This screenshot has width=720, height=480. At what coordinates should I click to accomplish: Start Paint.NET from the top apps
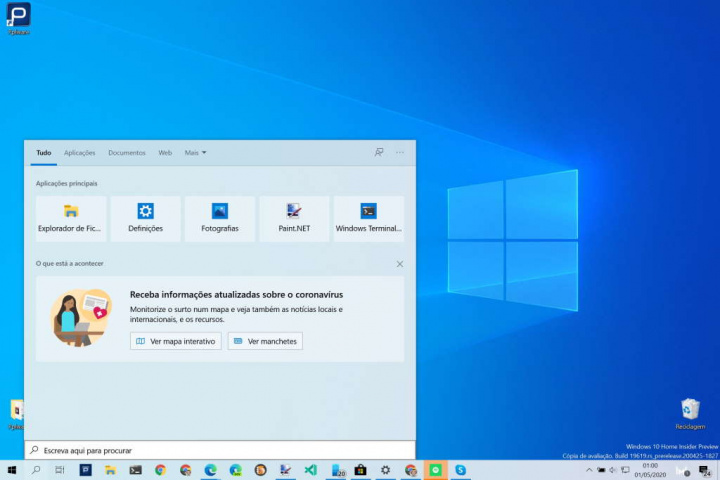pos(294,218)
